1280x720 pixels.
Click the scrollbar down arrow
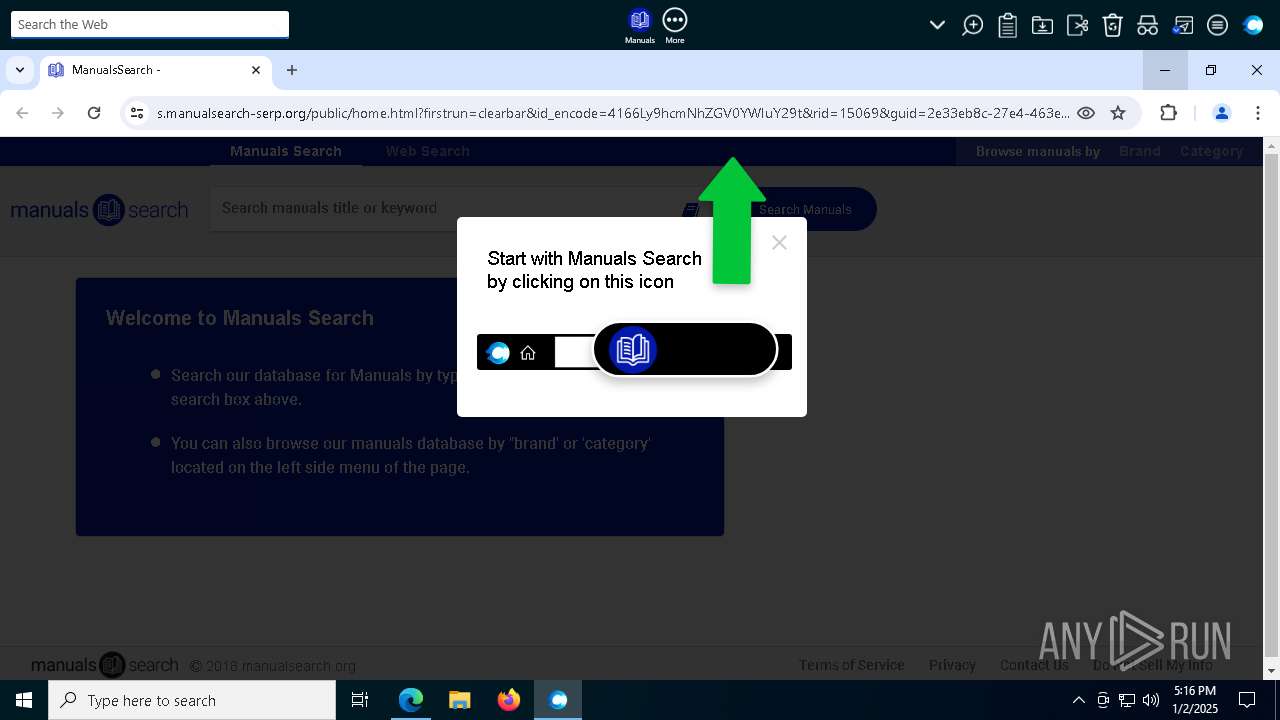click(x=1271, y=671)
